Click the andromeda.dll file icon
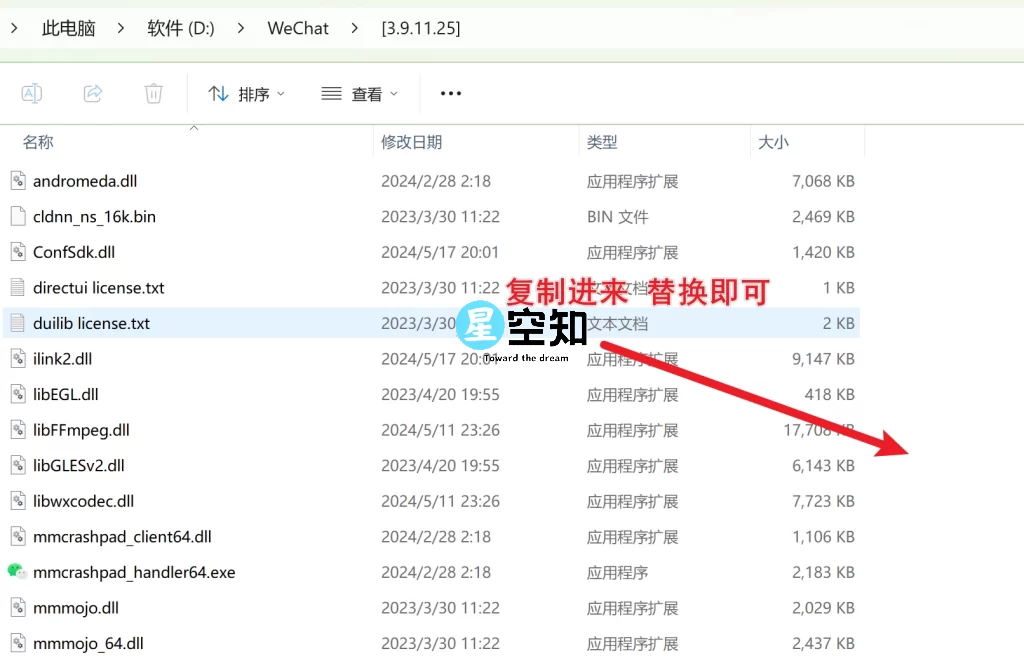 tap(17, 181)
